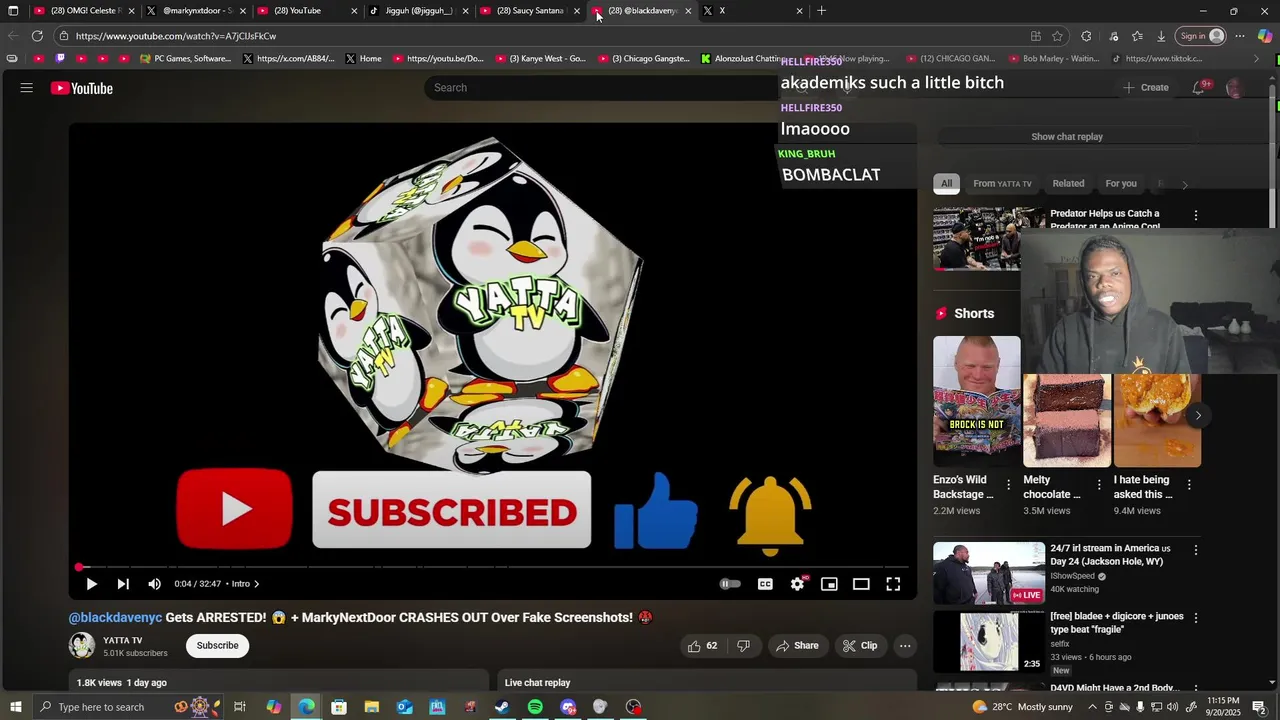Image resolution: width=1280 pixels, height=720 pixels.
Task: Dislike the video with thumbs down
Action: point(744,646)
